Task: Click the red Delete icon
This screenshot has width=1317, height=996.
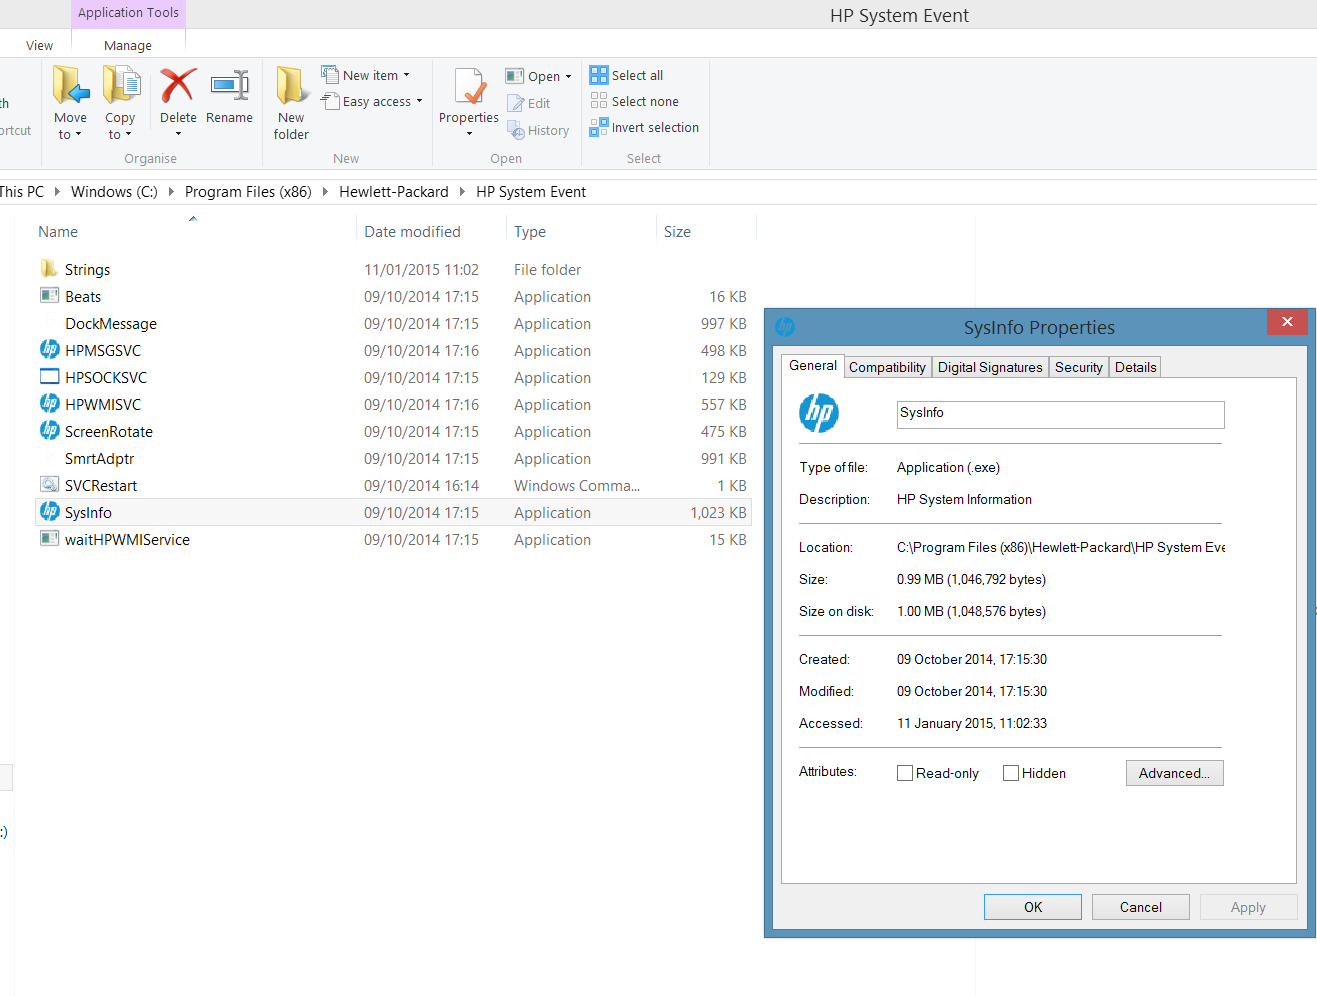Action: (x=178, y=85)
